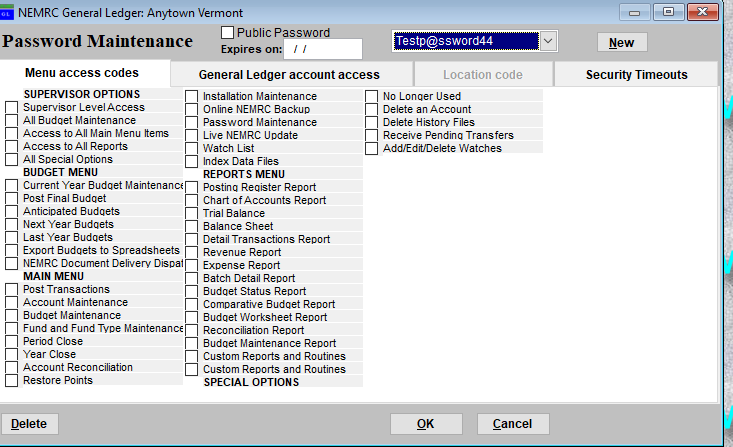Tick Chart of Accounts Report
Image resolution: width=733 pixels, height=447 pixels.
[x=192, y=201]
